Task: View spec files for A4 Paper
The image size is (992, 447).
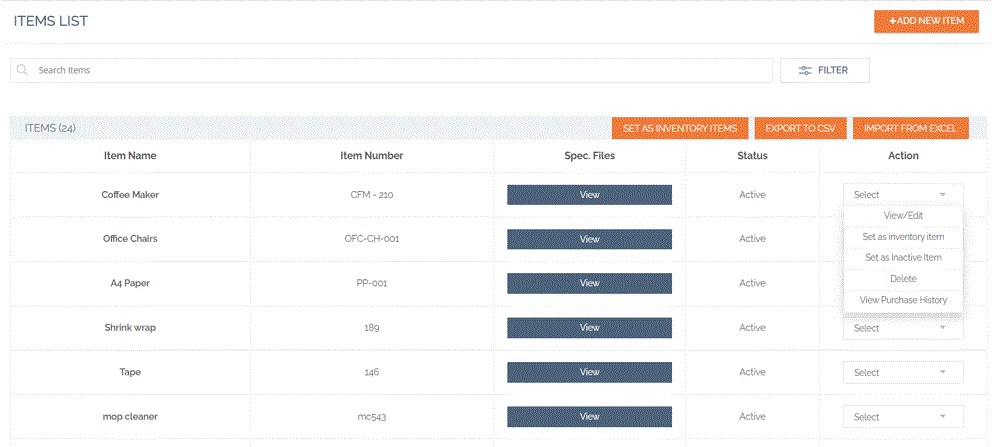Action: pyautogui.click(x=589, y=283)
